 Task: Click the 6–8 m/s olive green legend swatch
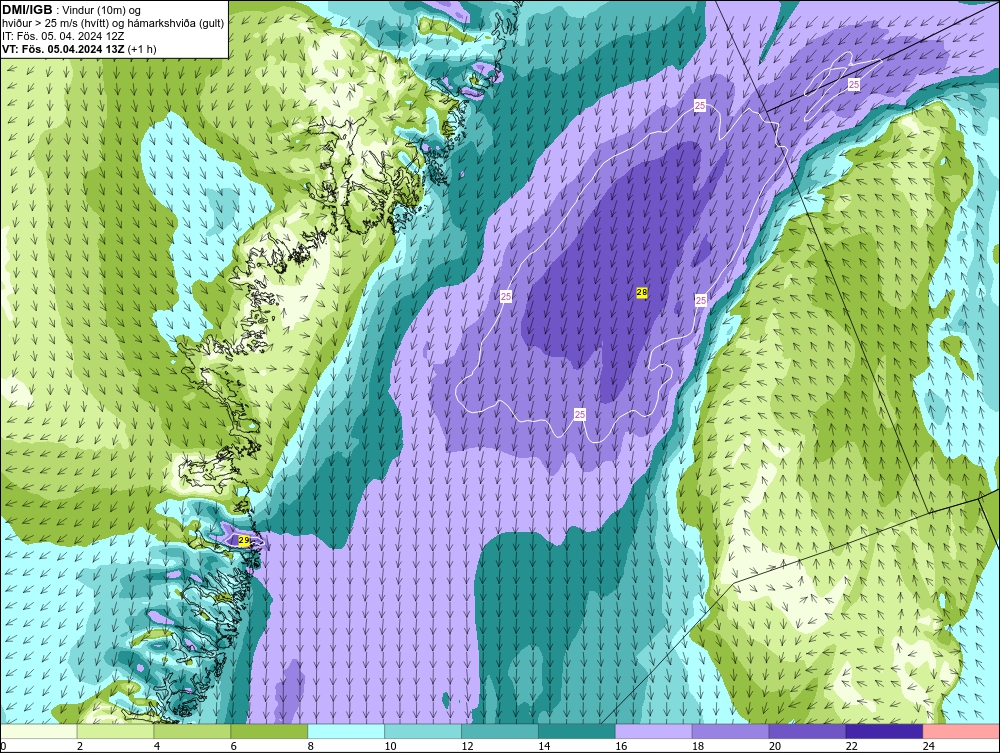click(x=269, y=731)
